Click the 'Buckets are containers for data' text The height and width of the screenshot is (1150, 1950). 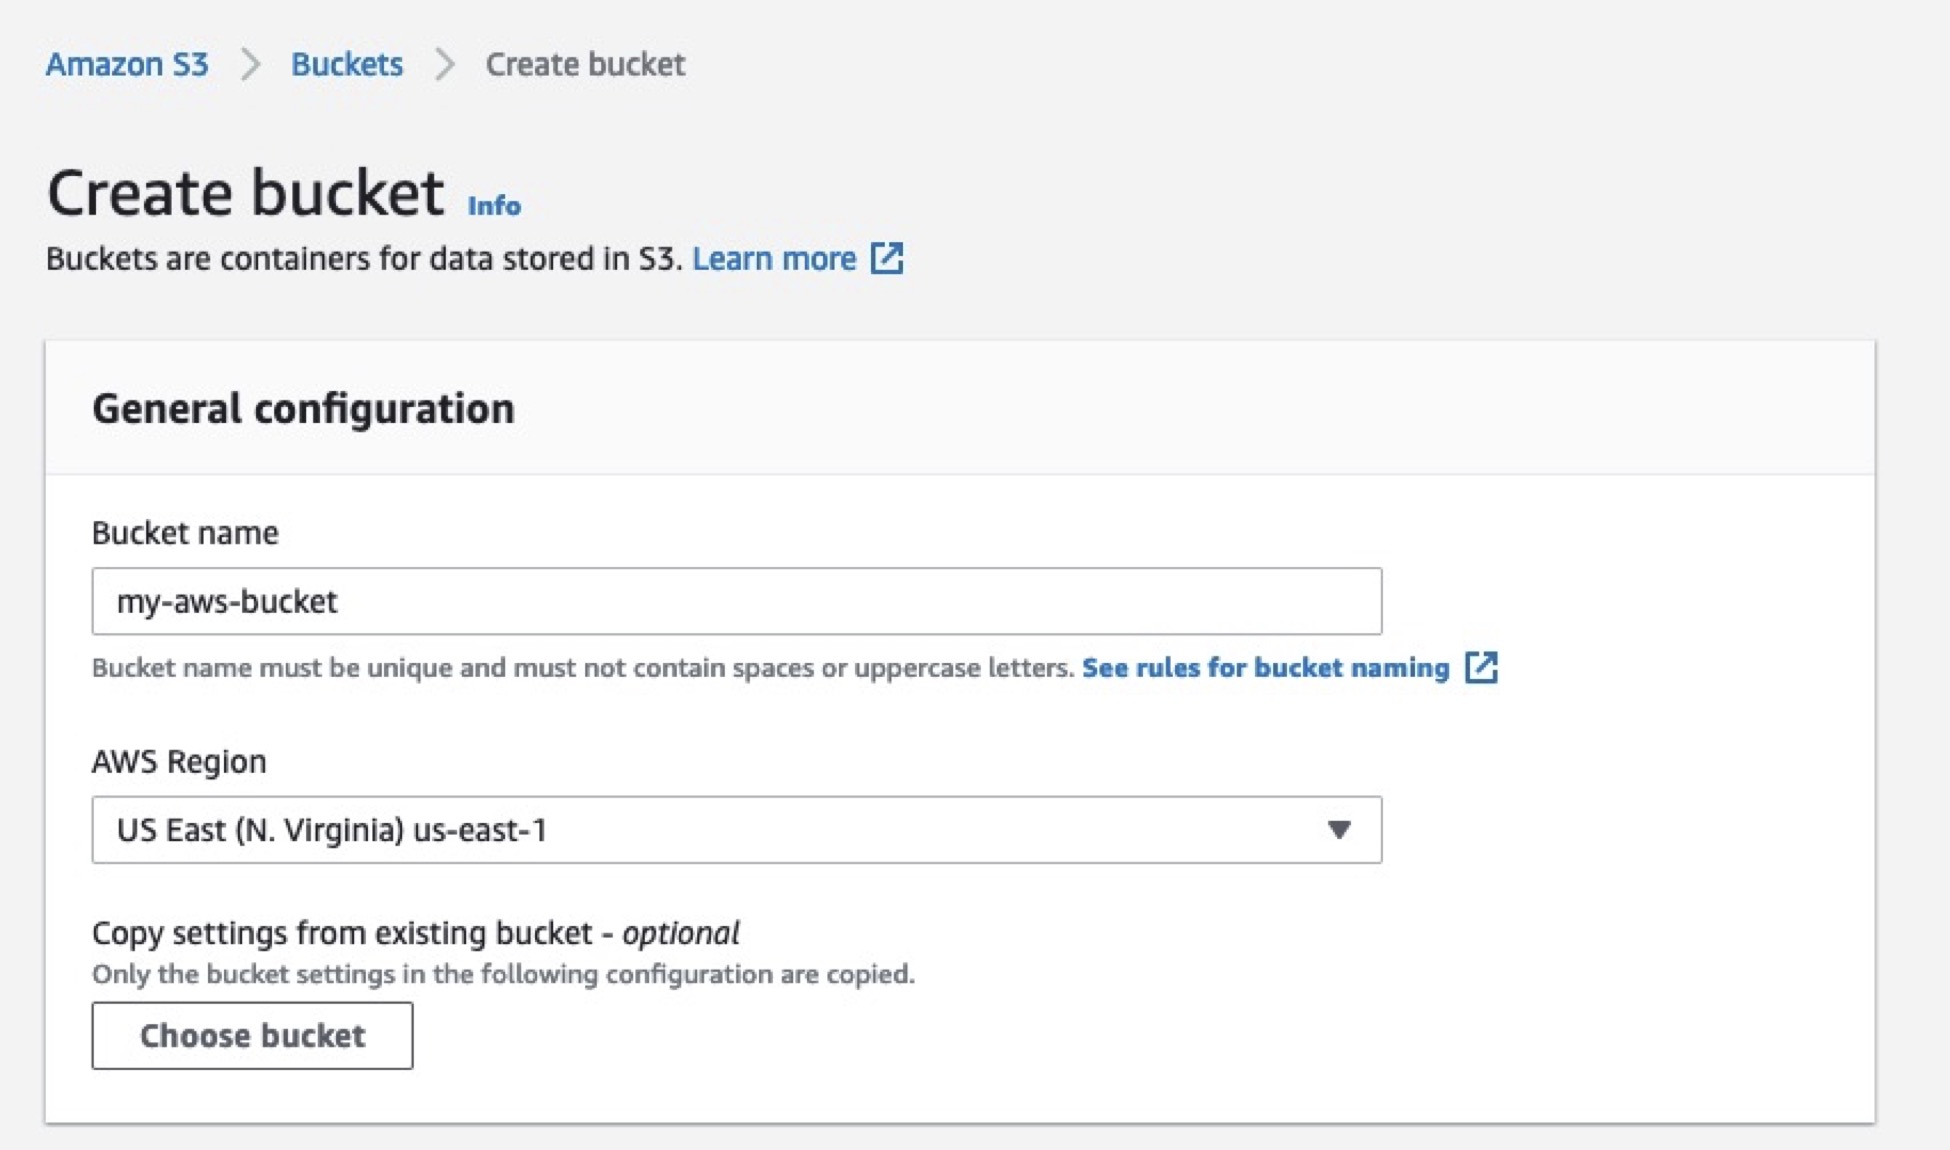pos(364,258)
